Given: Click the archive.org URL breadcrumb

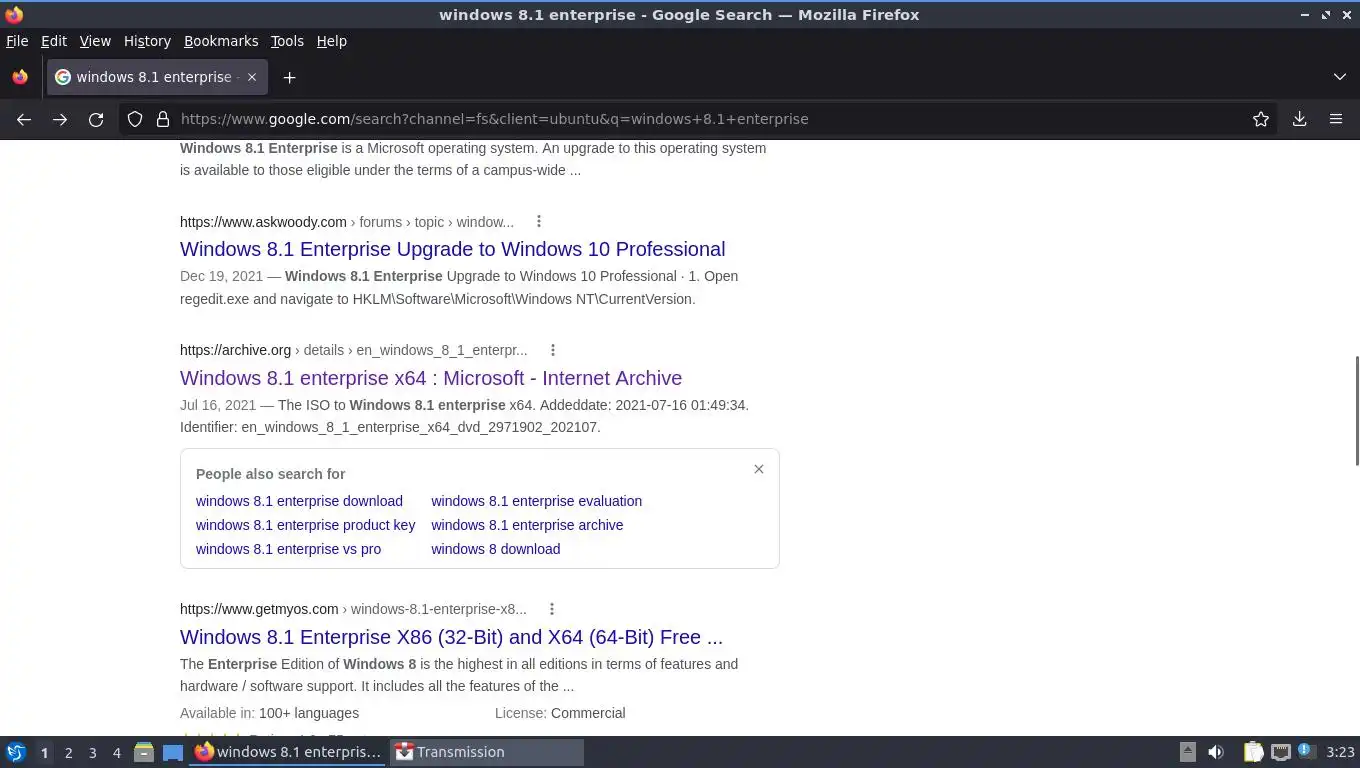Looking at the screenshot, I should pyautogui.click(x=353, y=350).
